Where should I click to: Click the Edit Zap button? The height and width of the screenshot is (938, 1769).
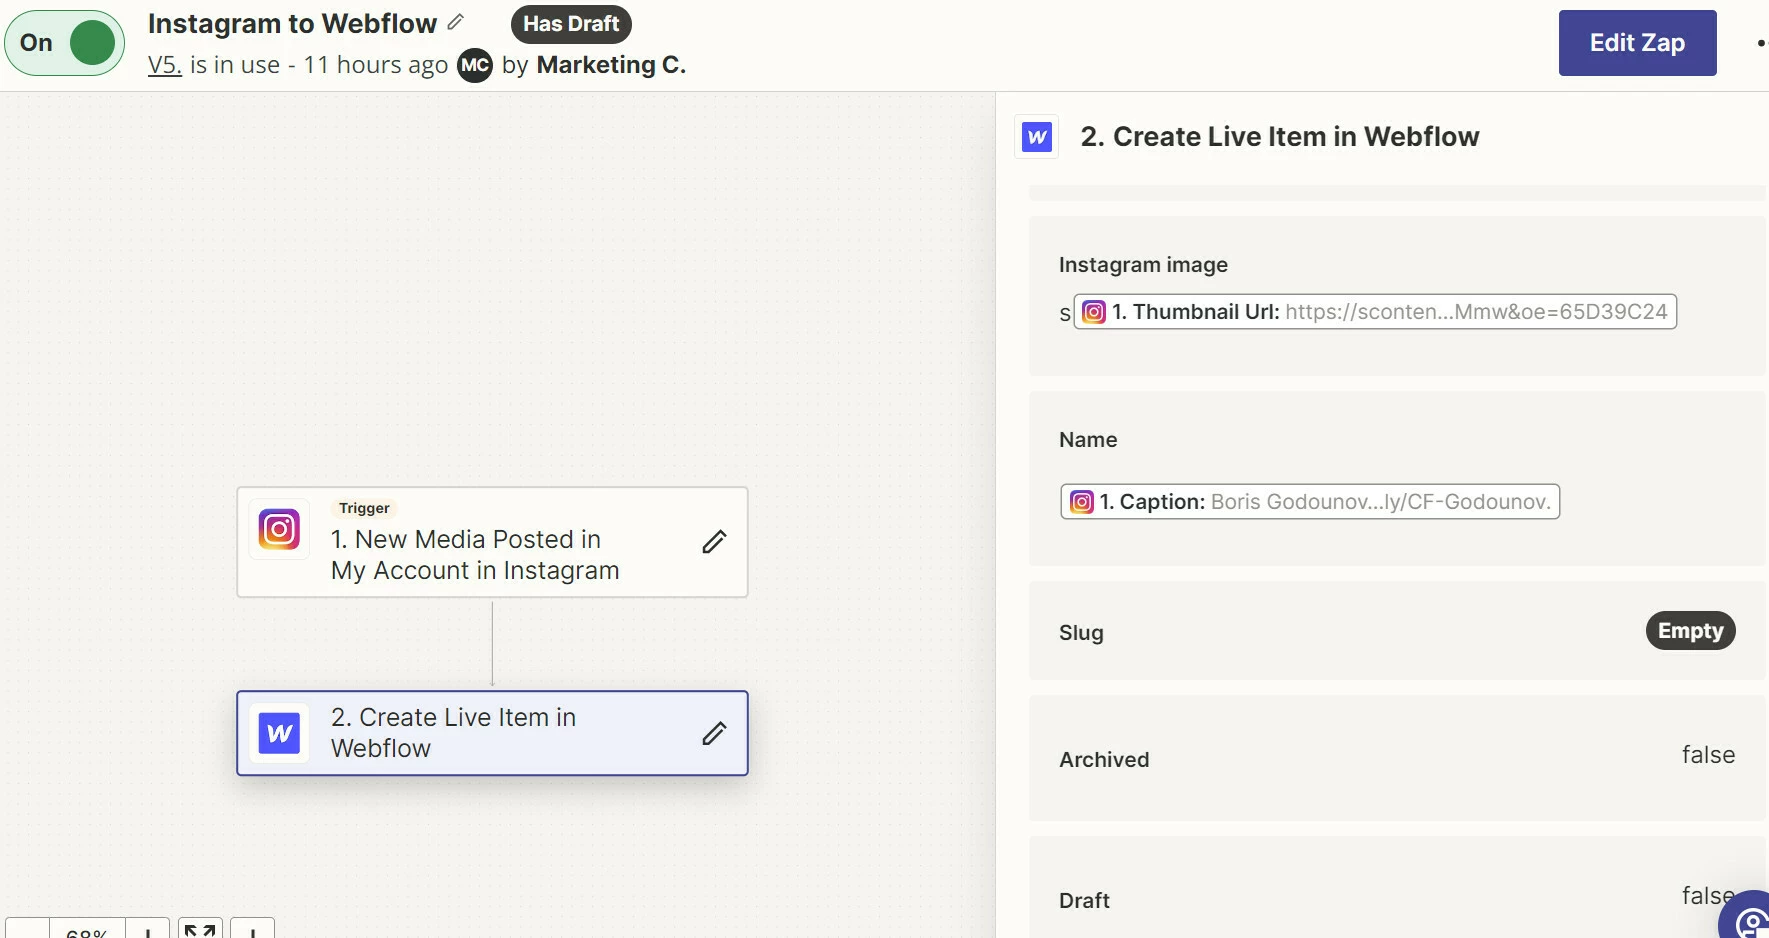coord(1637,43)
